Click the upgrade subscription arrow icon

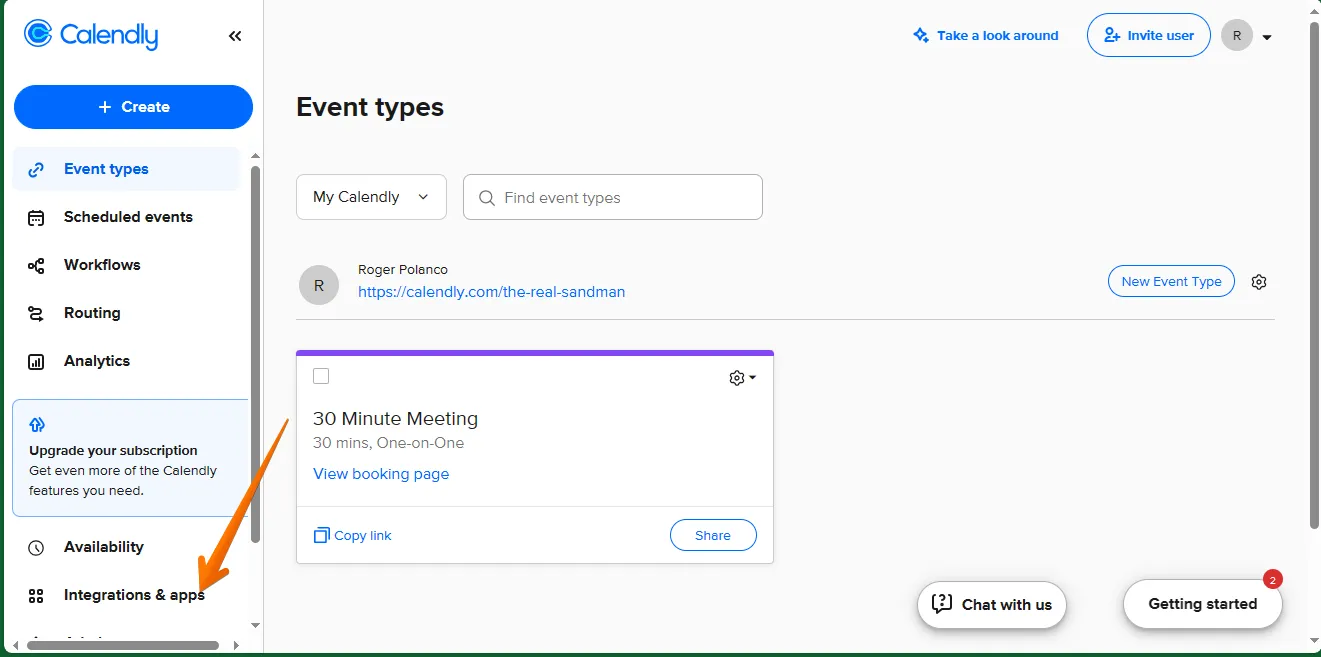tap(38, 425)
